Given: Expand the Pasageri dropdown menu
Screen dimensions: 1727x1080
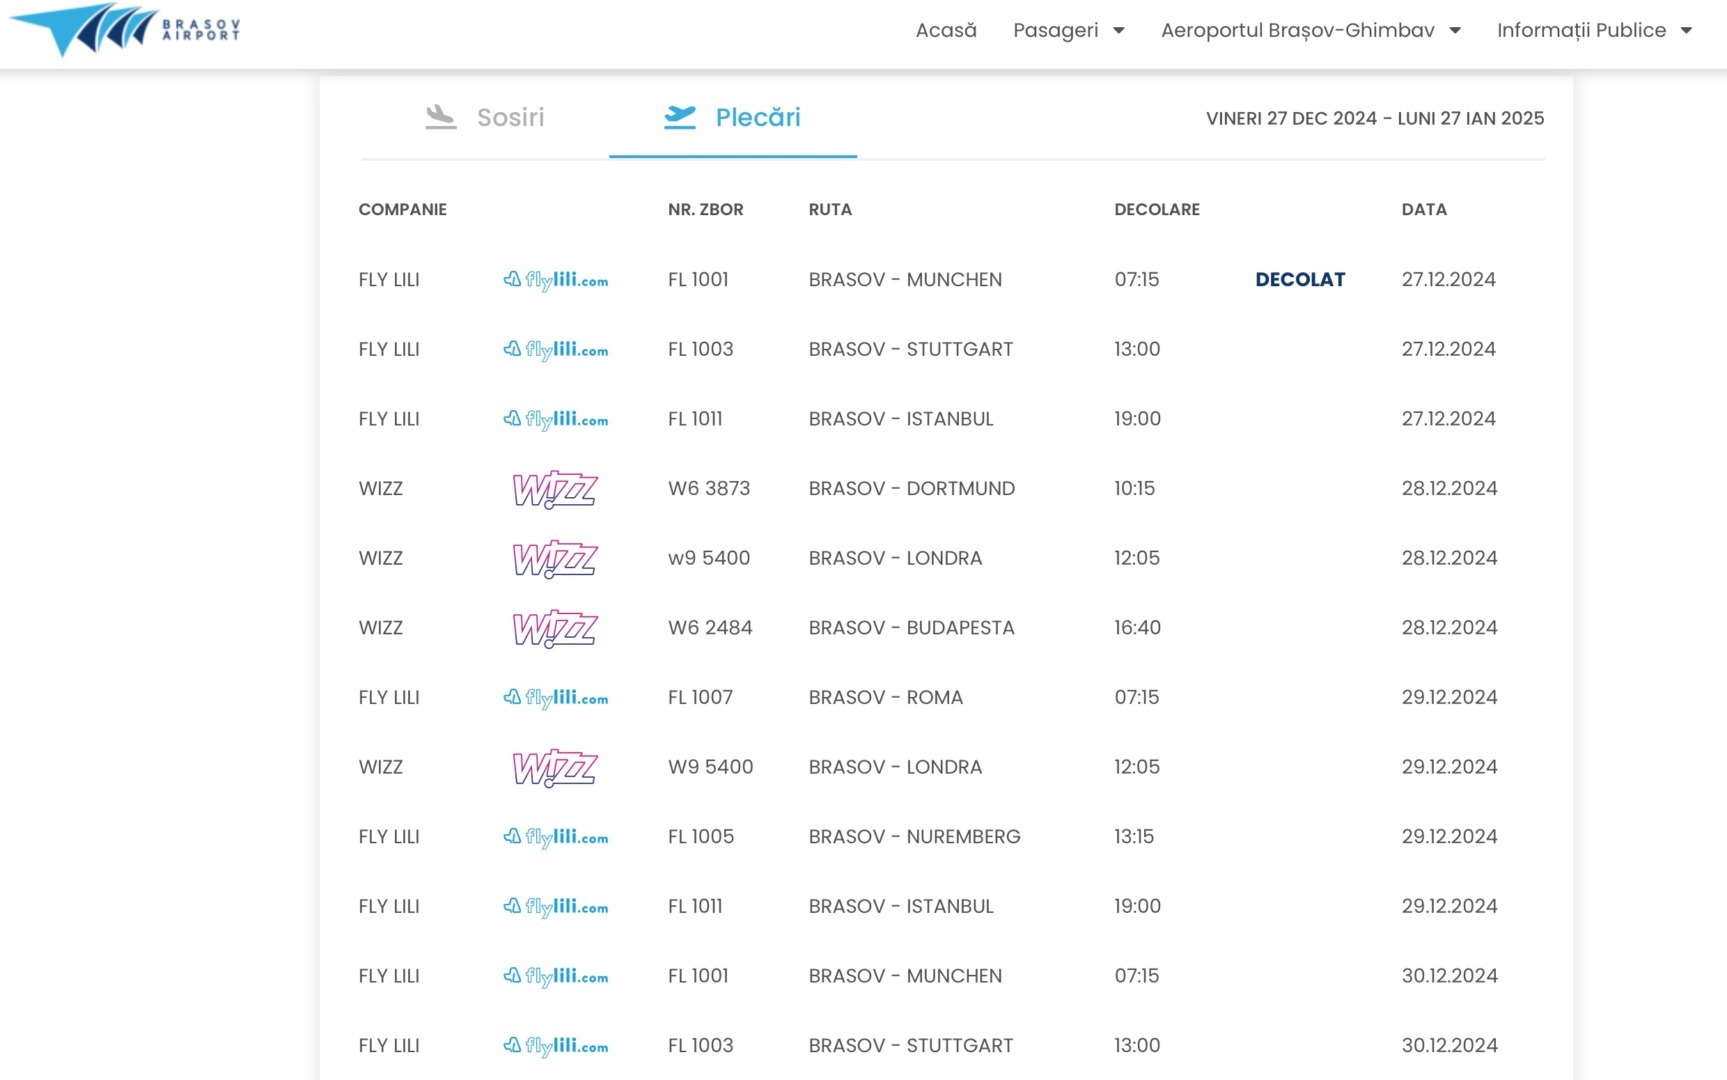Looking at the screenshot, I should pos(1069,30).
